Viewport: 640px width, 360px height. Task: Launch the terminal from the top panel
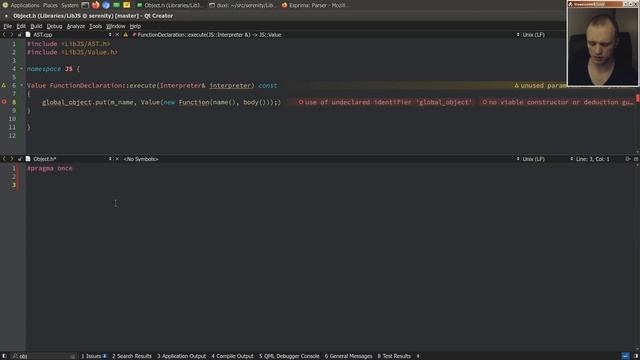(x=85, y=5)
